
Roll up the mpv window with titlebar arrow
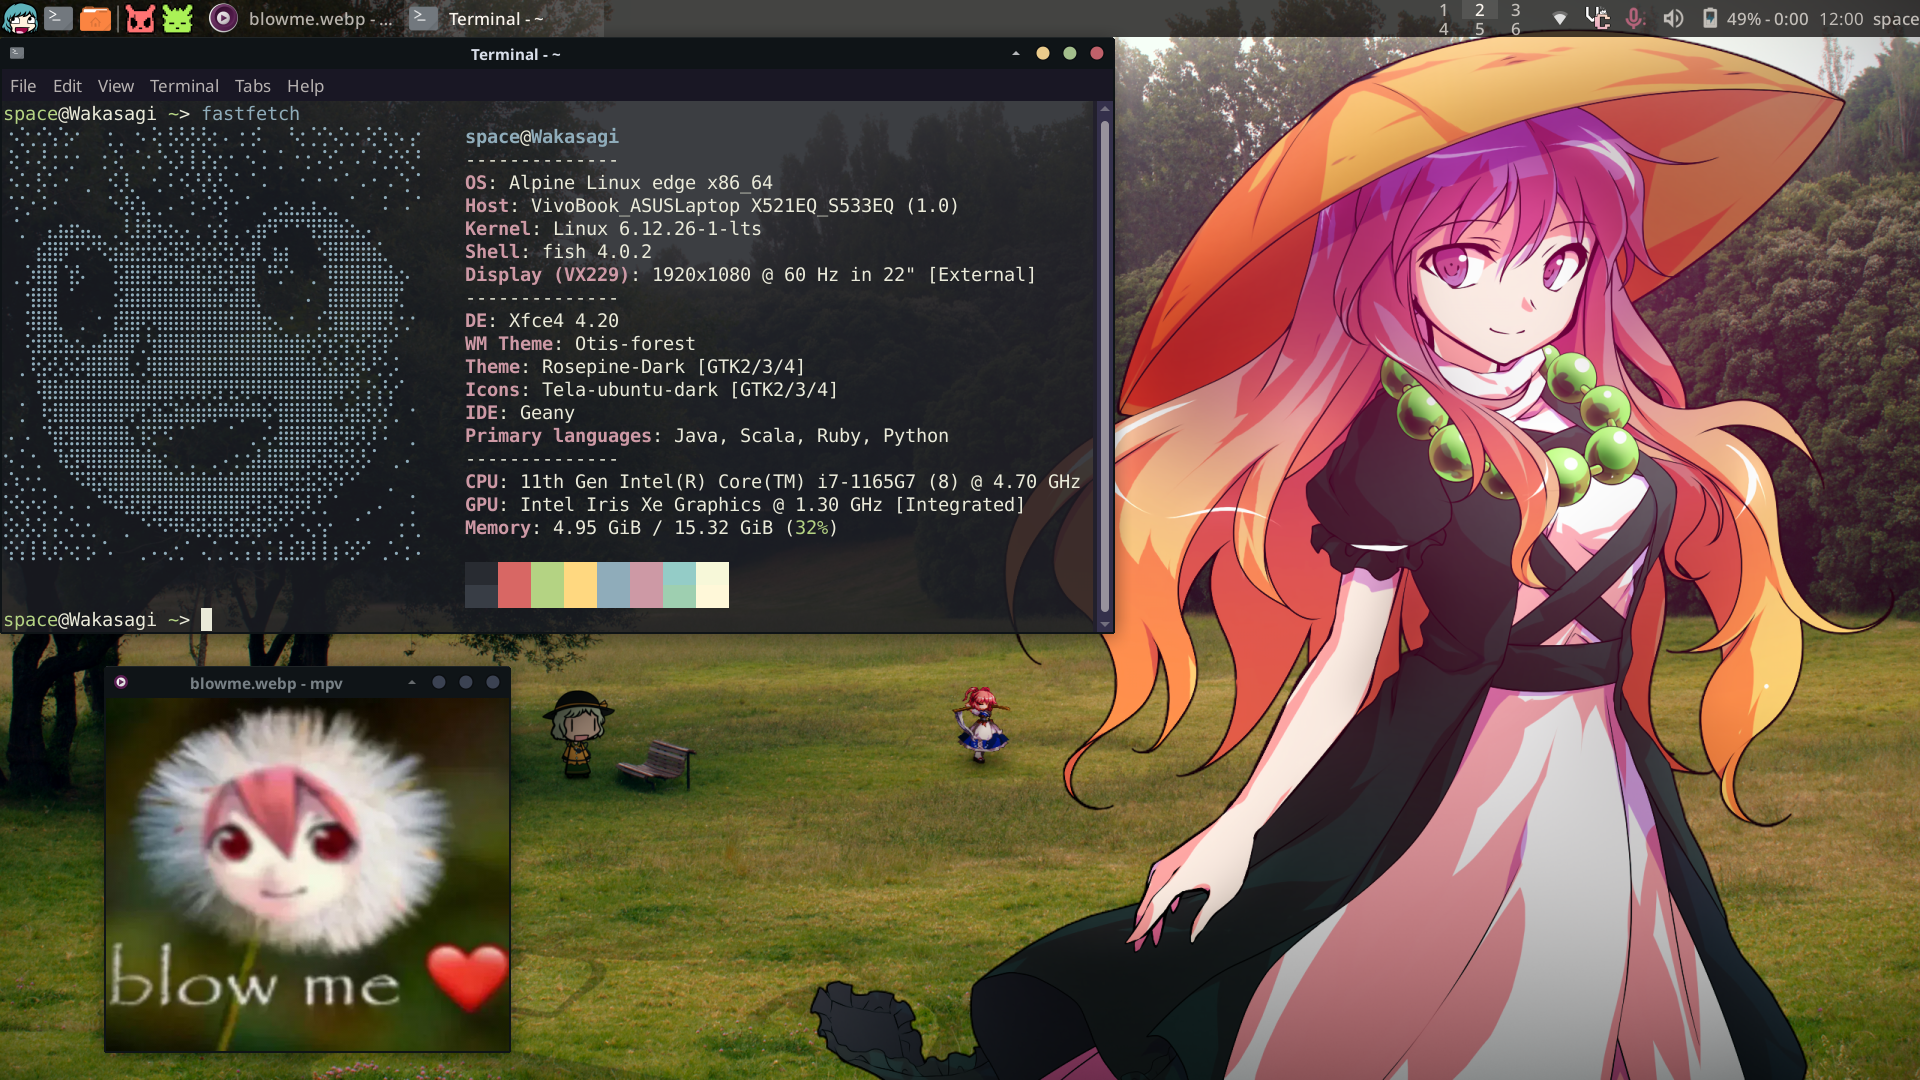(x=412, y=682)
